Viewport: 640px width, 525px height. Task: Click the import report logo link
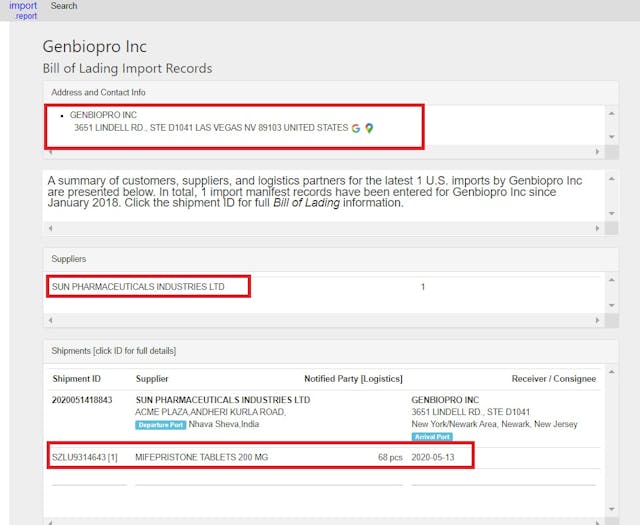tap(23, 11)
